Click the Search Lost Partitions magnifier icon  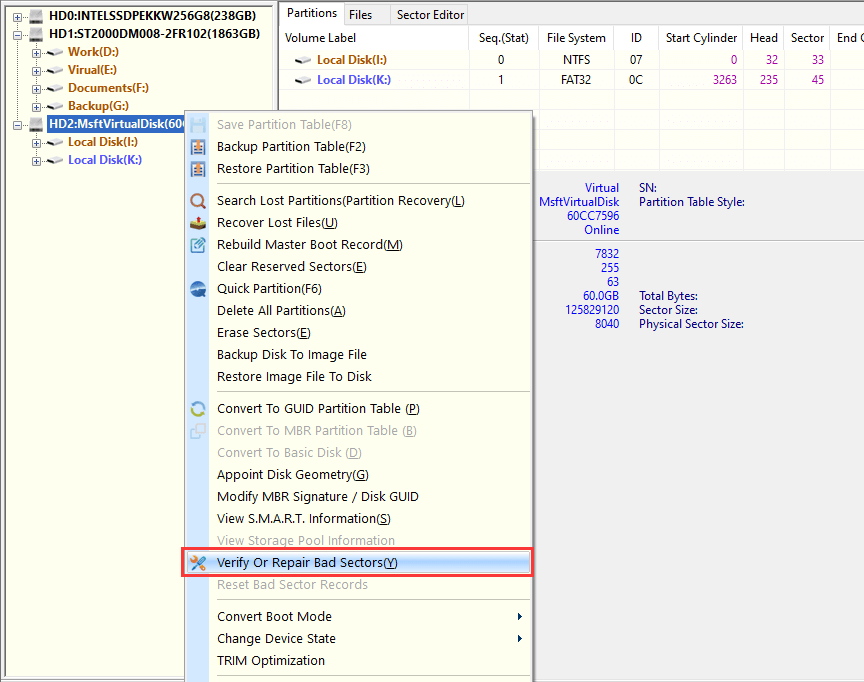[x=198, y=201]
